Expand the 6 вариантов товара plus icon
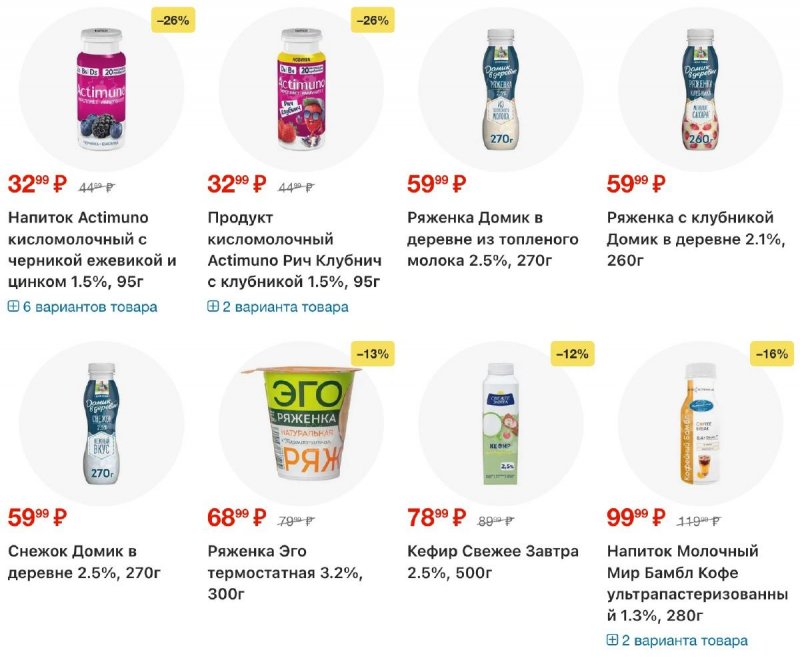Screen dimensions: 800x662 click(x=13, y=307)
